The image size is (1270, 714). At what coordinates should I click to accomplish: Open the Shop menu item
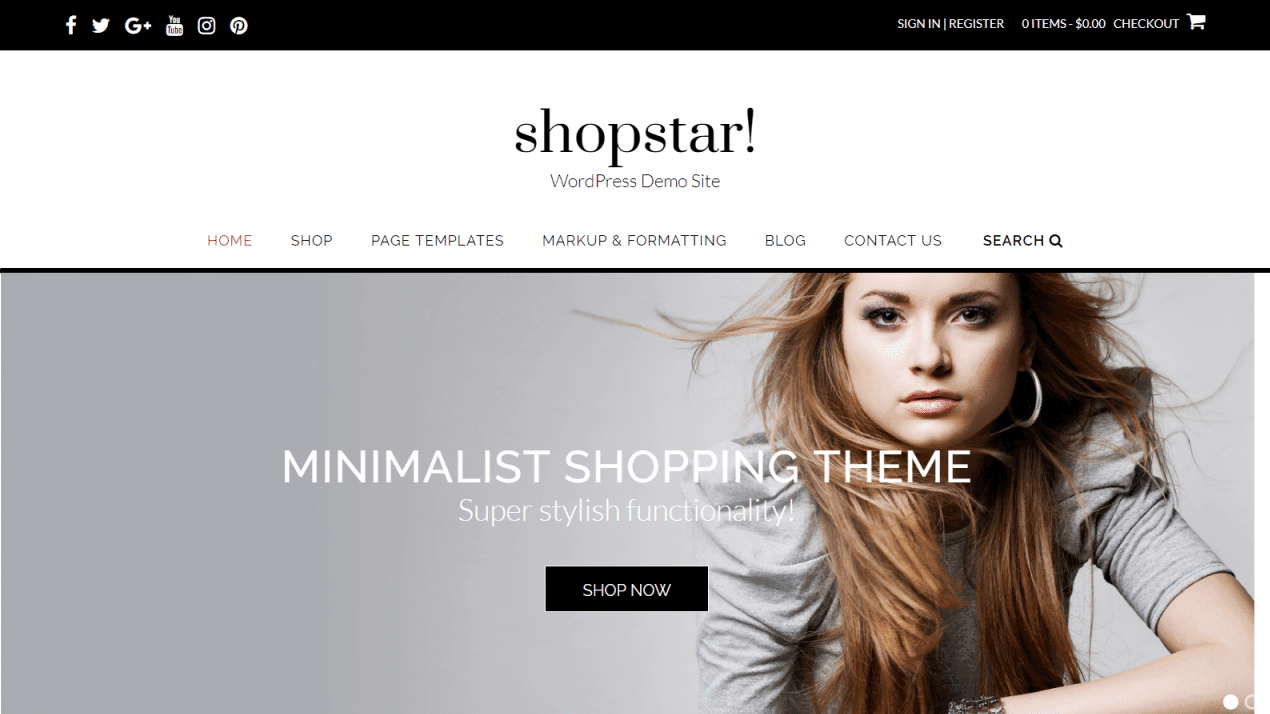coord(312,240)
